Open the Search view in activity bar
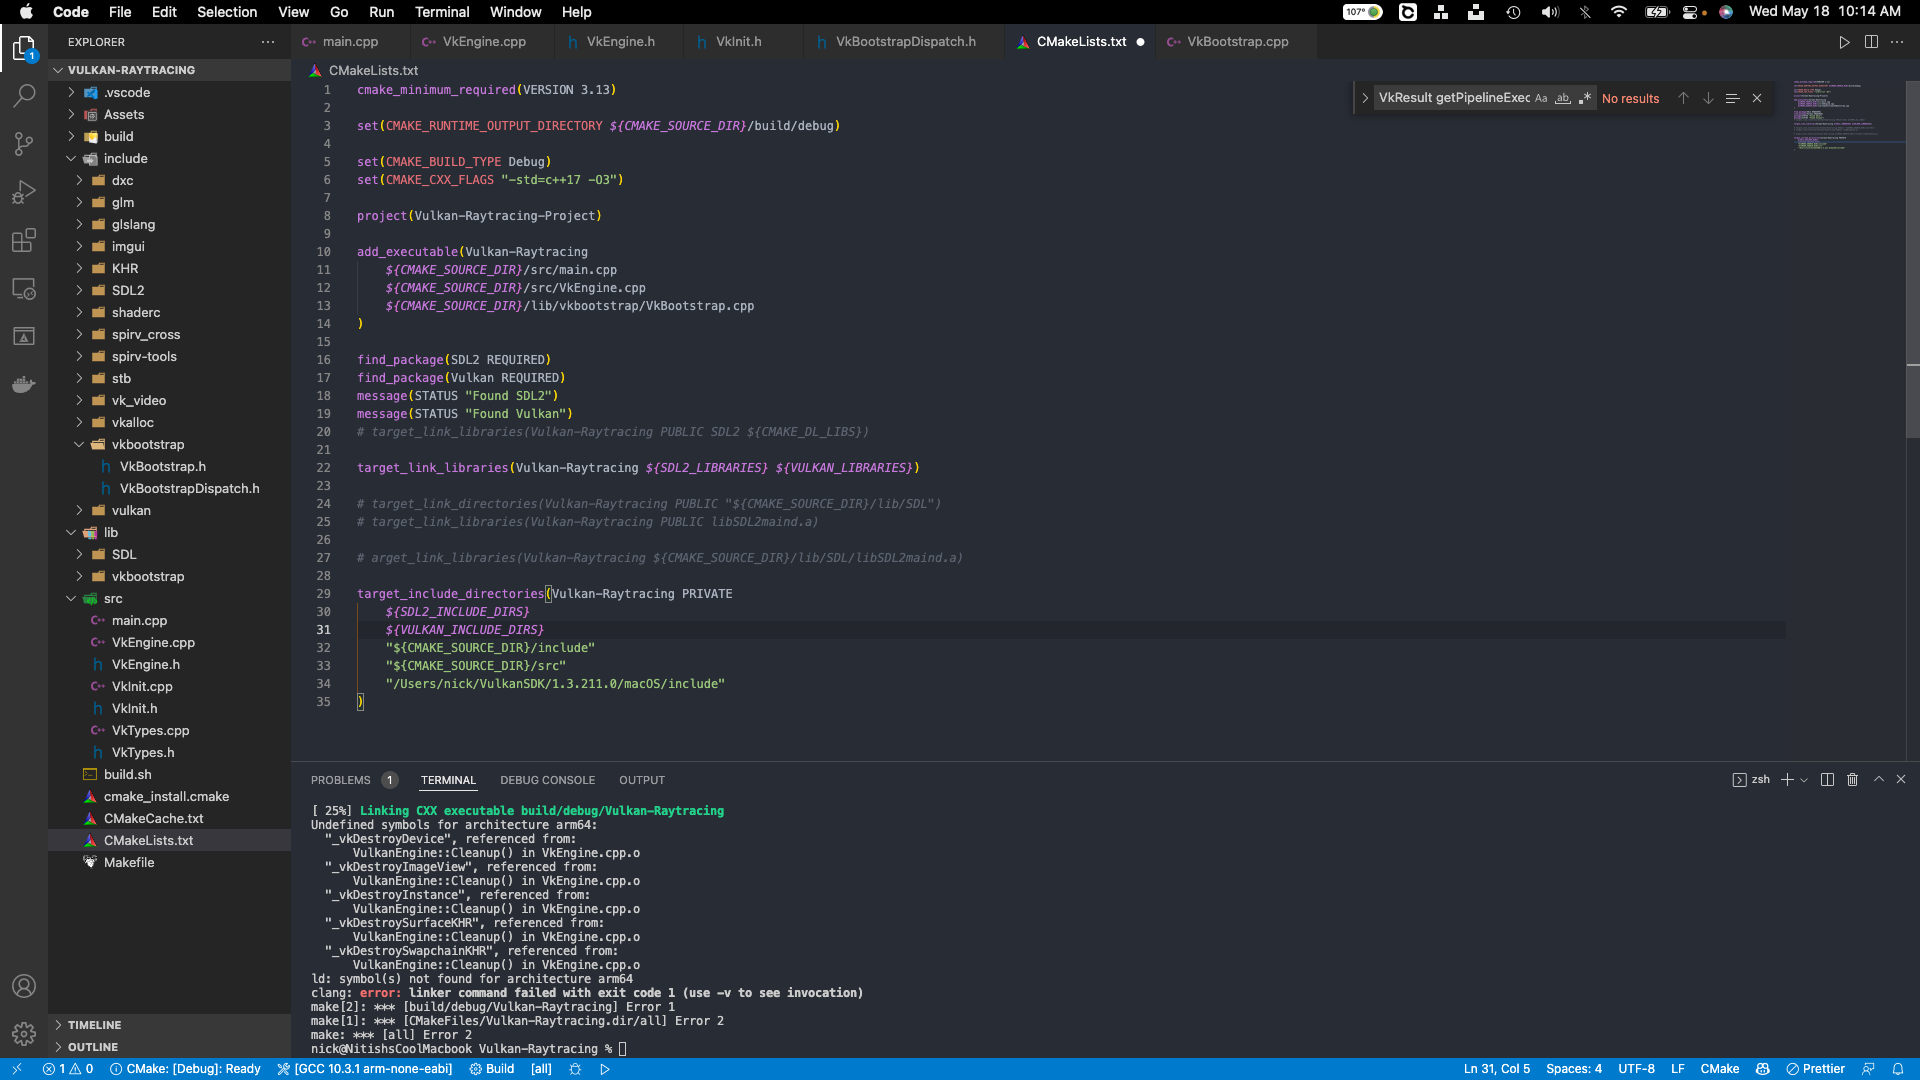This screenshot has width=1920, height=1080. [x=24, y=96]
